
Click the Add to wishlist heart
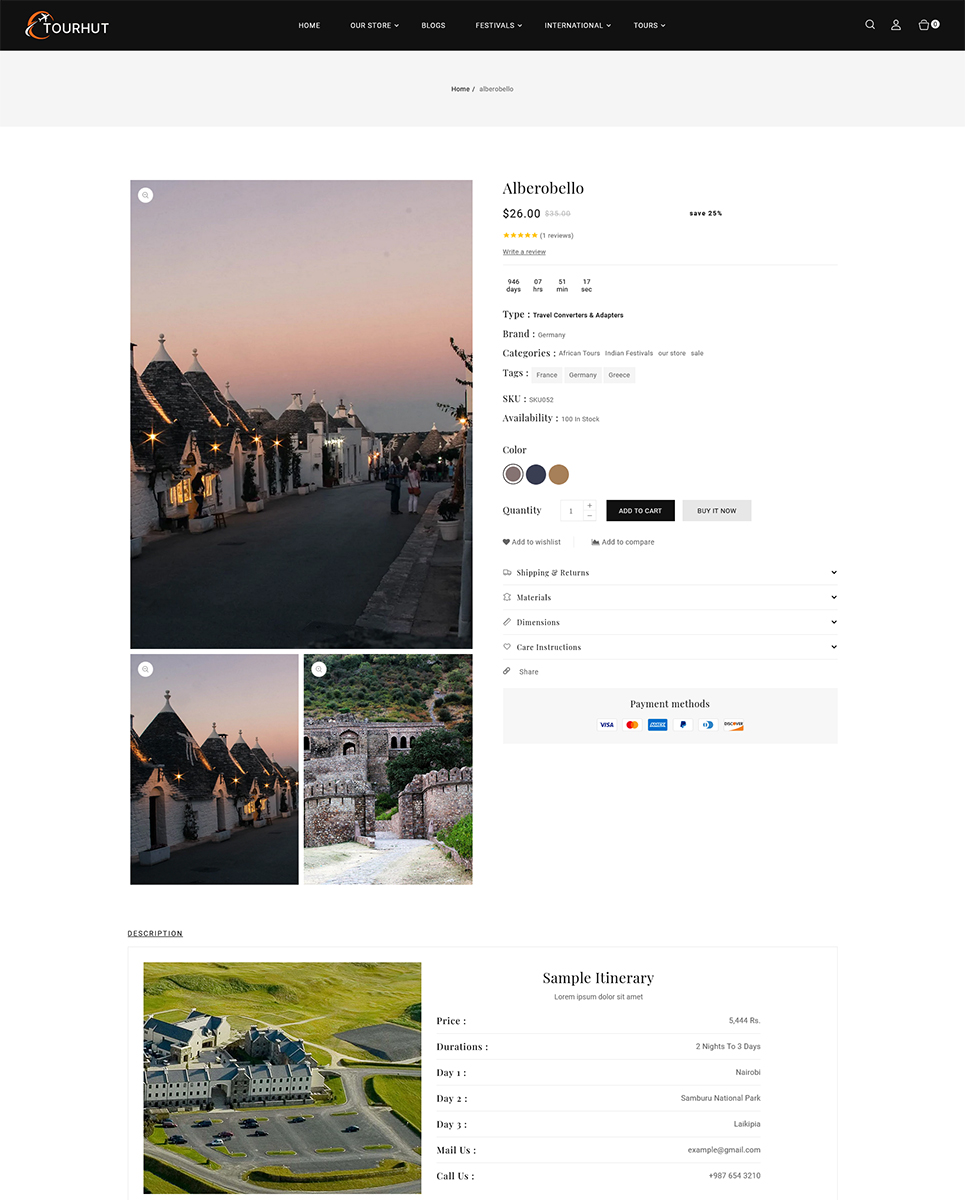pos(506,542)
